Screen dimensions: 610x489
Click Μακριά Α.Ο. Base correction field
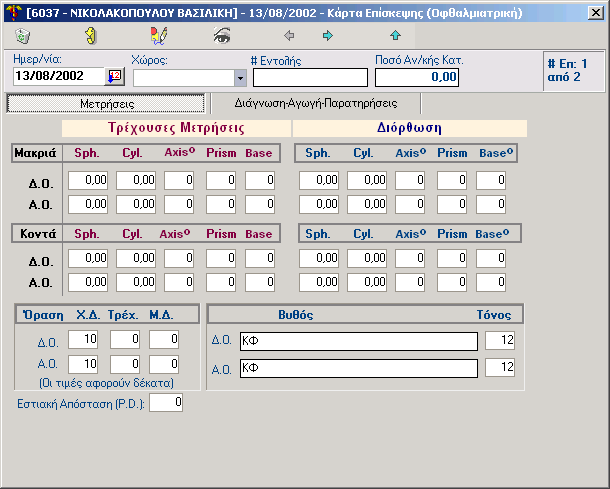[x=491, y=205]
